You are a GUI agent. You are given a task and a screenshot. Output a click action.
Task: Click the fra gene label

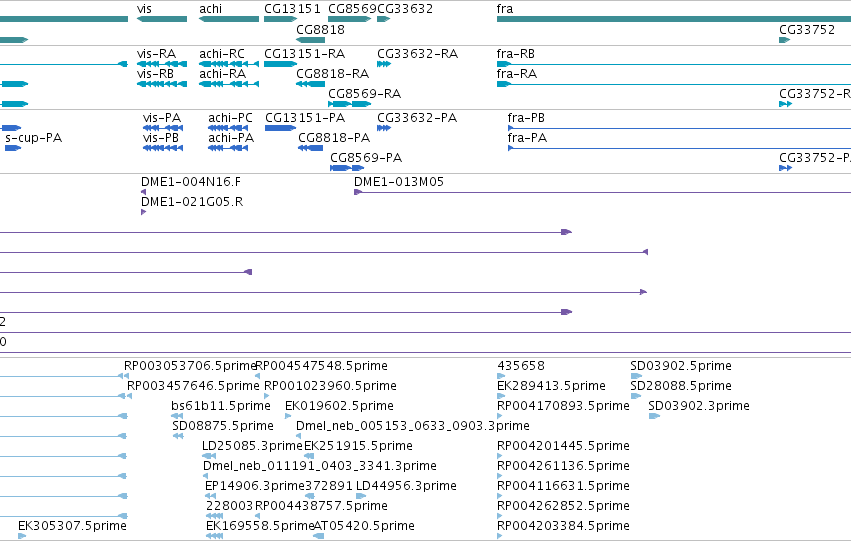pyautogui.click(x=505, y=9)
